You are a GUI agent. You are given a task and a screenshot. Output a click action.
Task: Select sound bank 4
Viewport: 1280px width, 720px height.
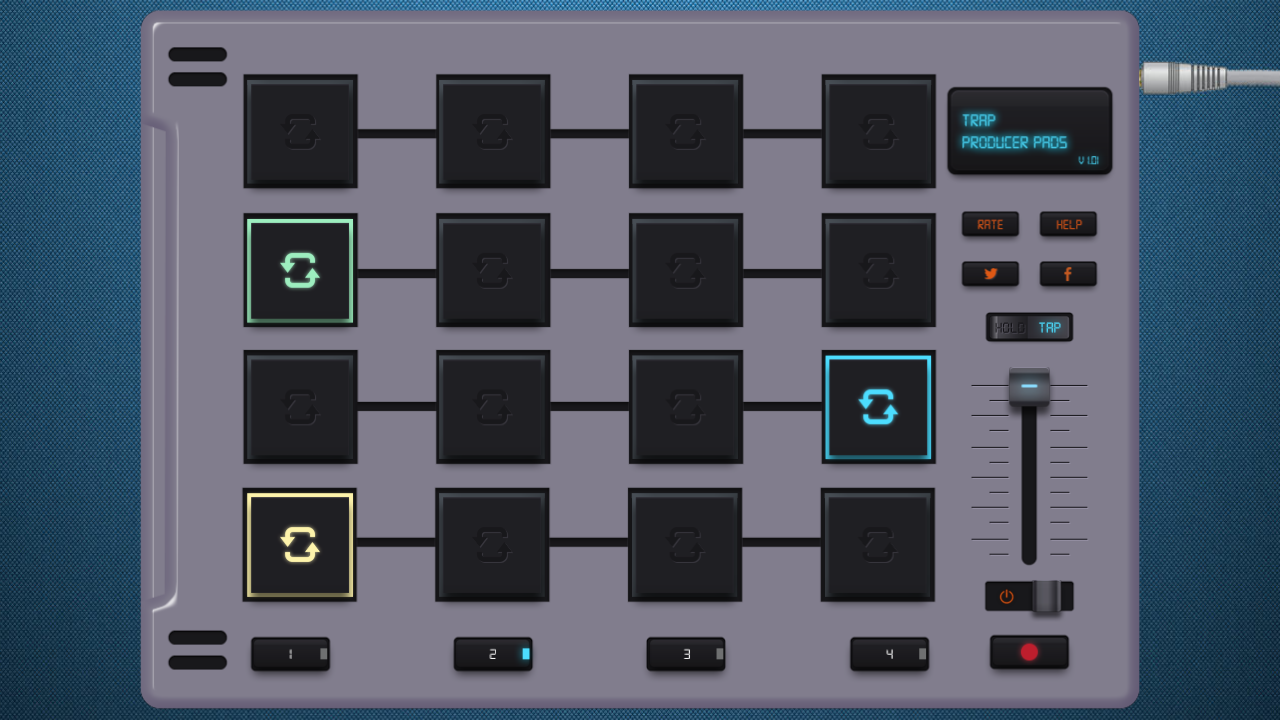point(890,654)
